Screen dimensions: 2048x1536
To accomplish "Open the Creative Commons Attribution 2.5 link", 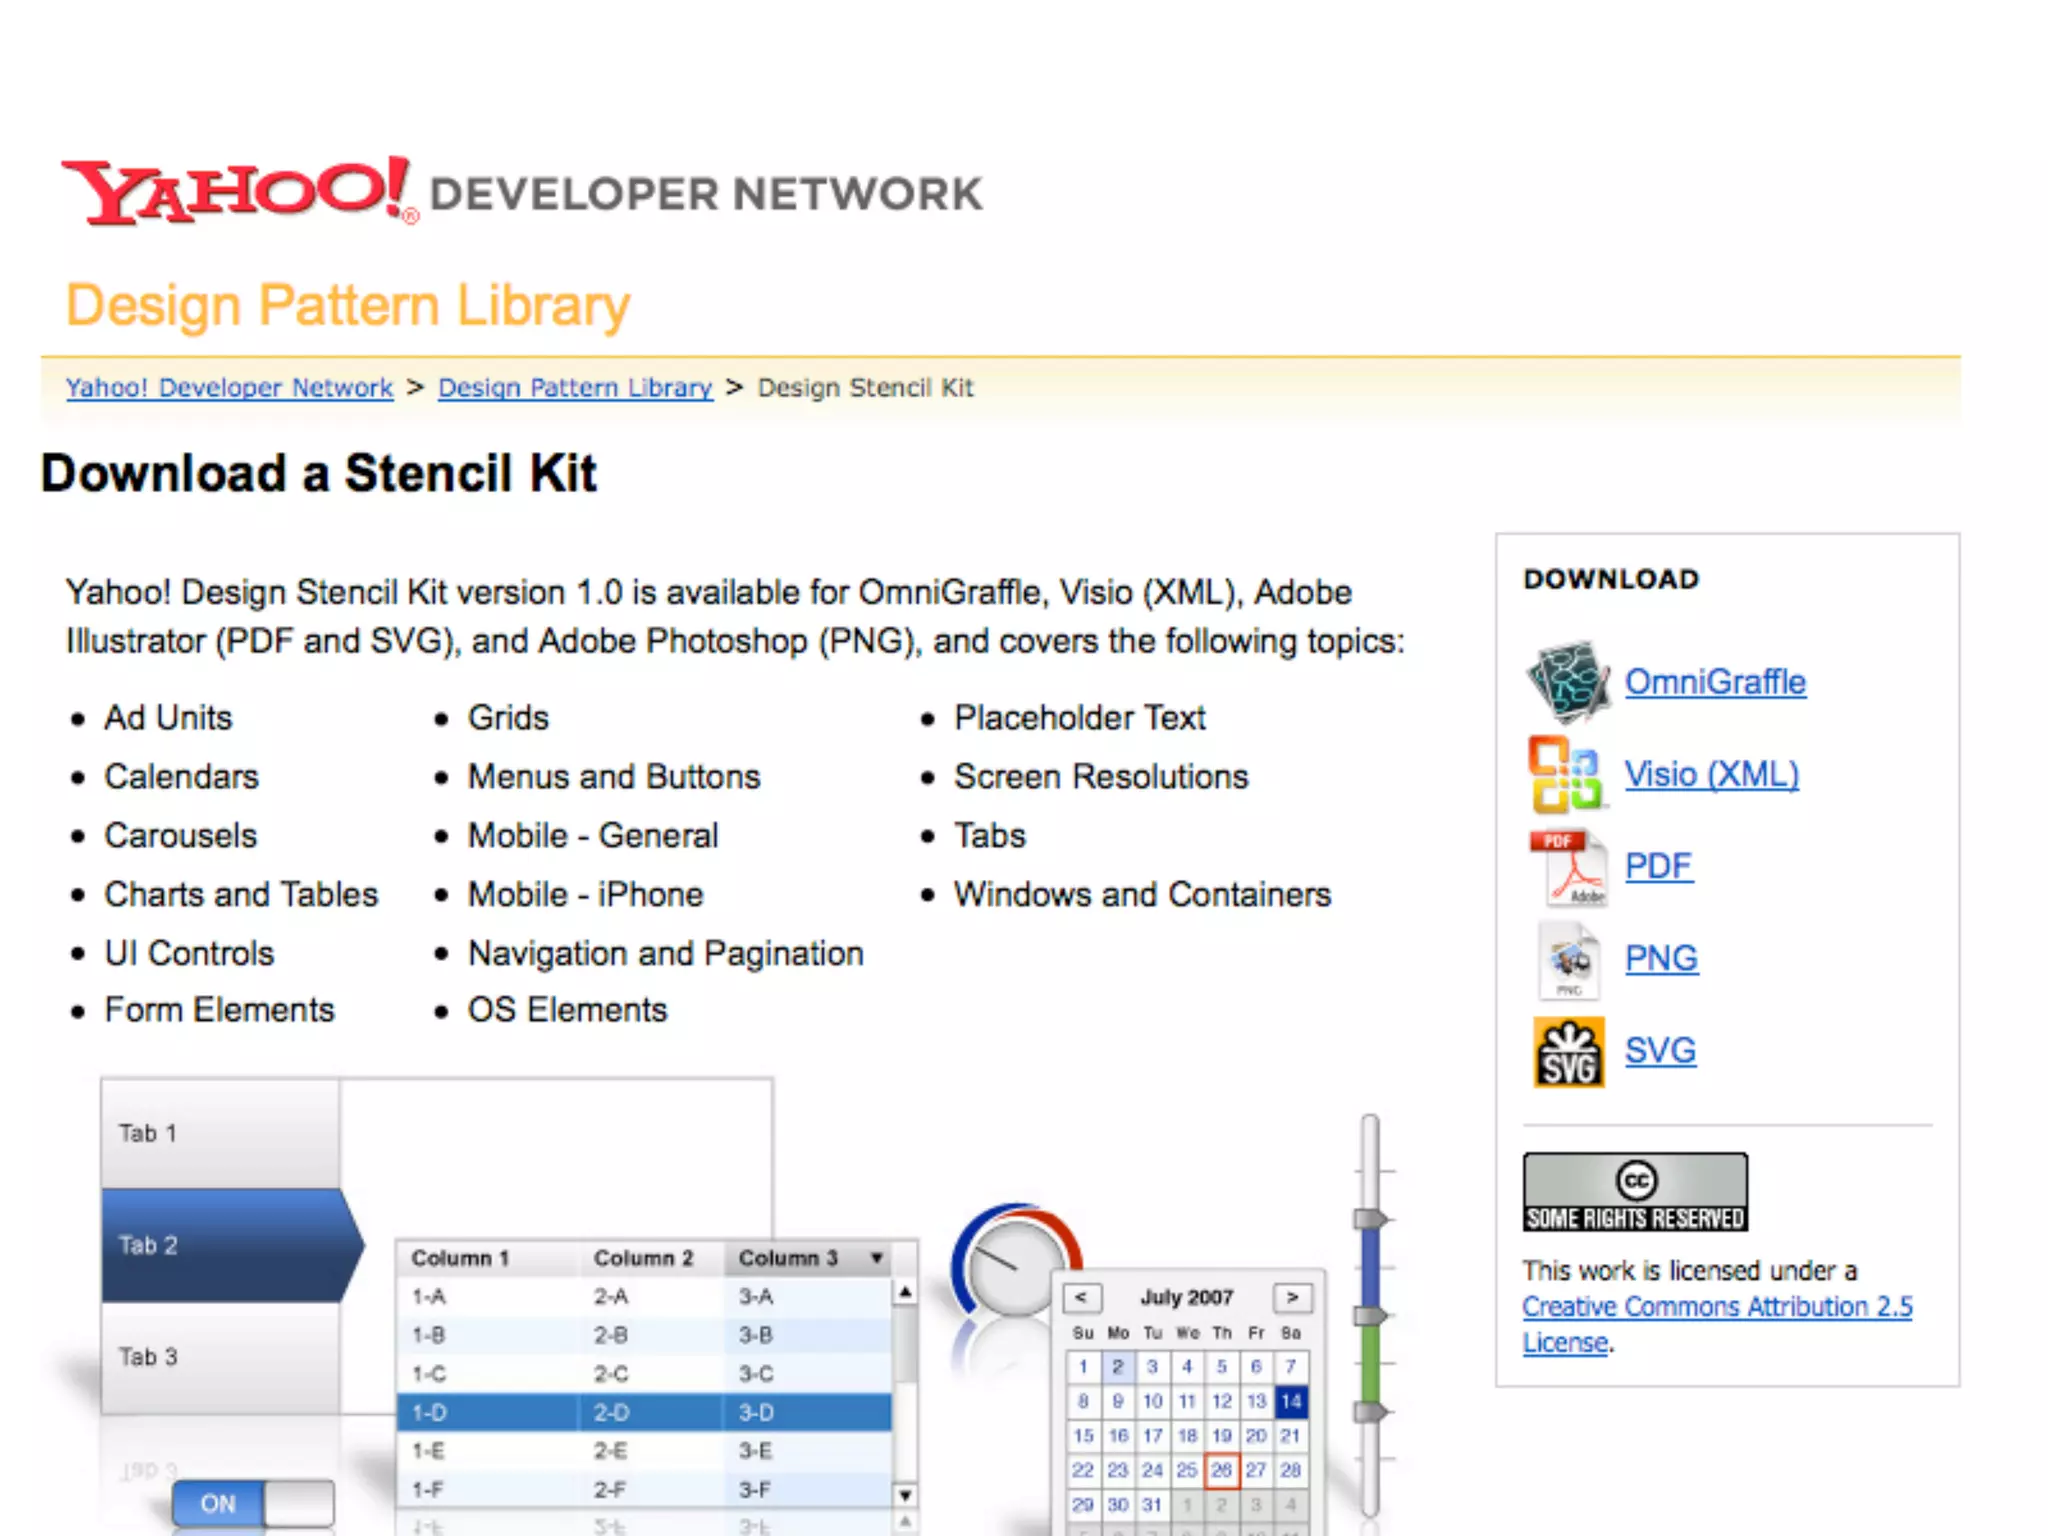I will (1716, 1307).
